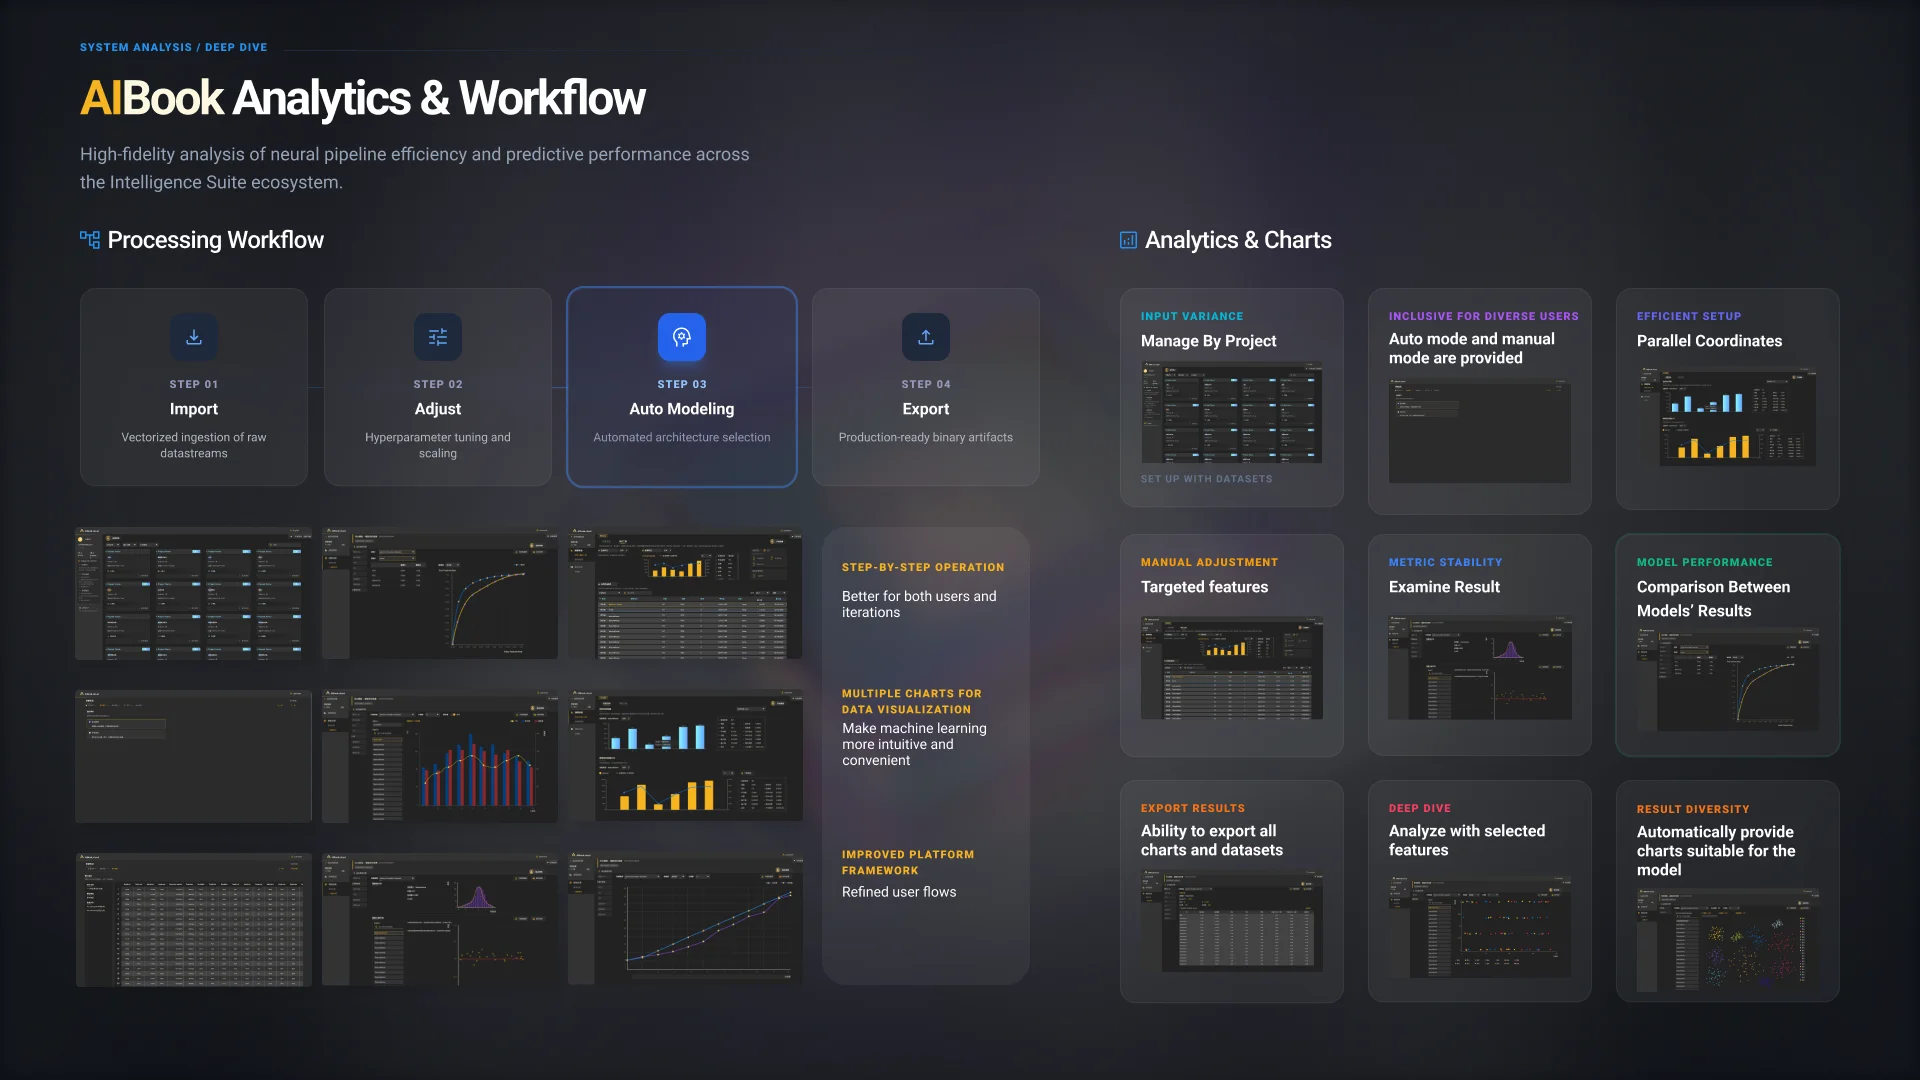Open the yellow bar chart thumbnail under Targeted features
This screenshot has width=1920, height=1080.
1232,668
